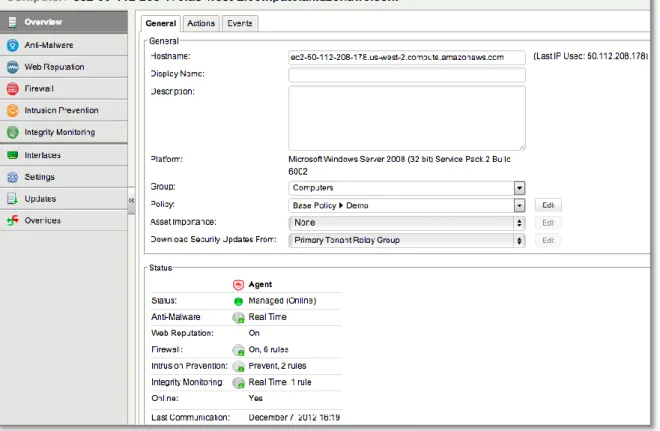This screenshot has width=660, height=431.
Task: Click the Updates sidebar icon
Action: (x=13, y=199)
